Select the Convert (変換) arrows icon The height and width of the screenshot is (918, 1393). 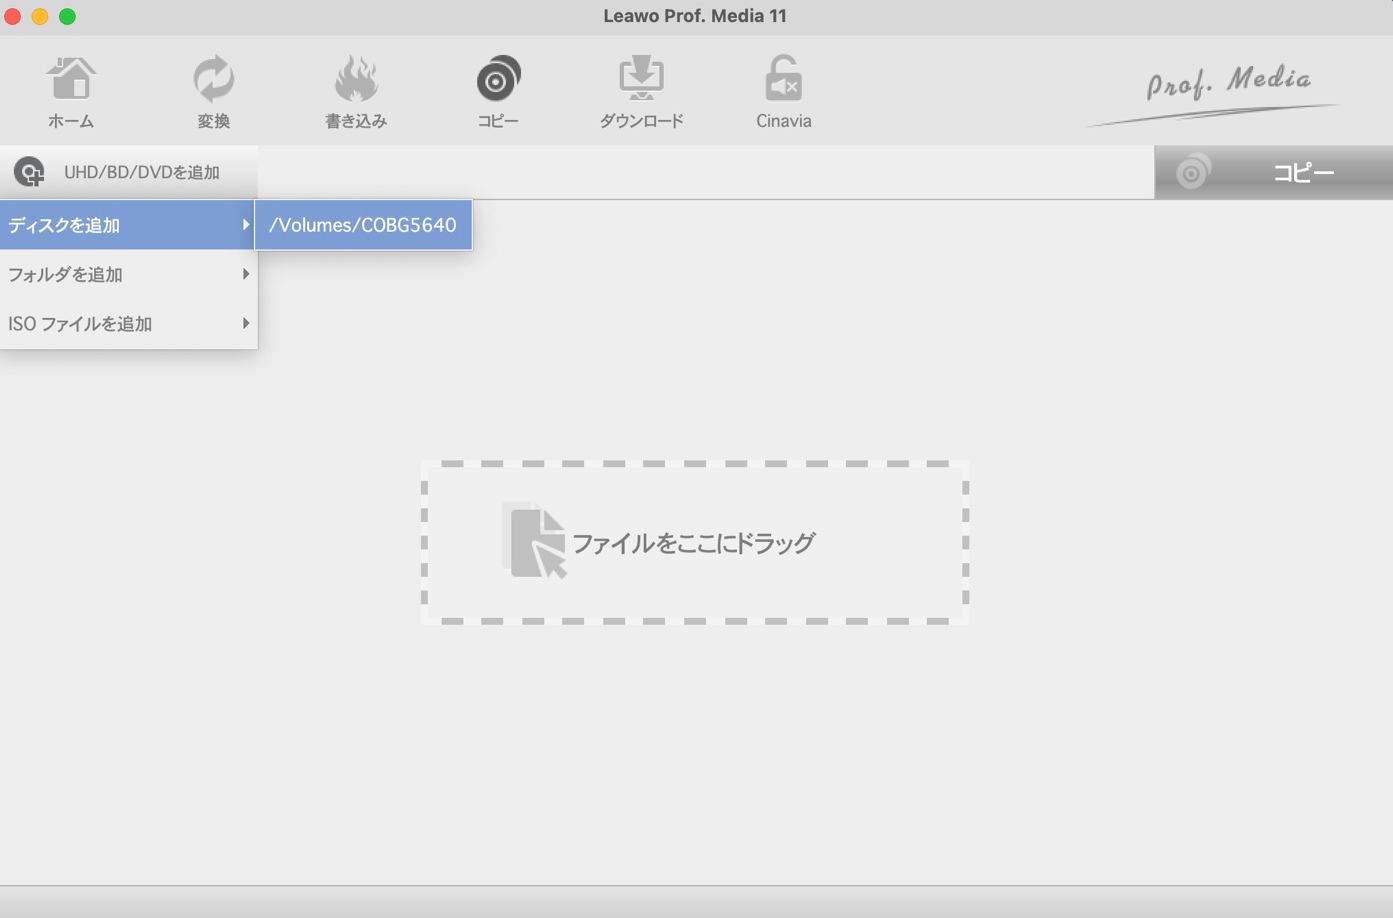213,79
